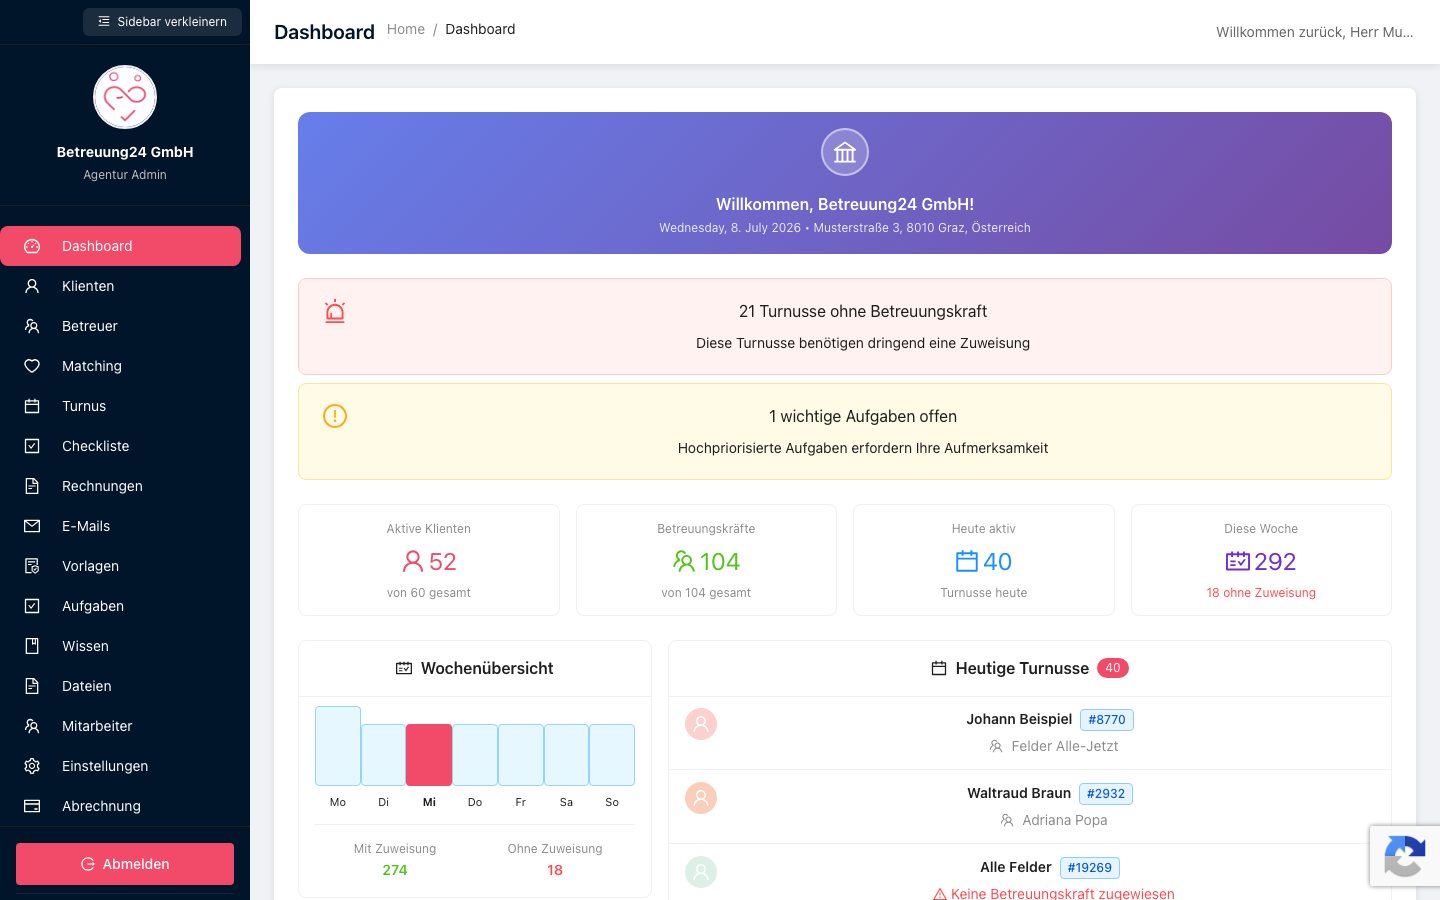Click 'Willkommen zurück, Herr Mu...' header text
Image resolution: width=1440 pixels, height=900 pixels.
1315,32
